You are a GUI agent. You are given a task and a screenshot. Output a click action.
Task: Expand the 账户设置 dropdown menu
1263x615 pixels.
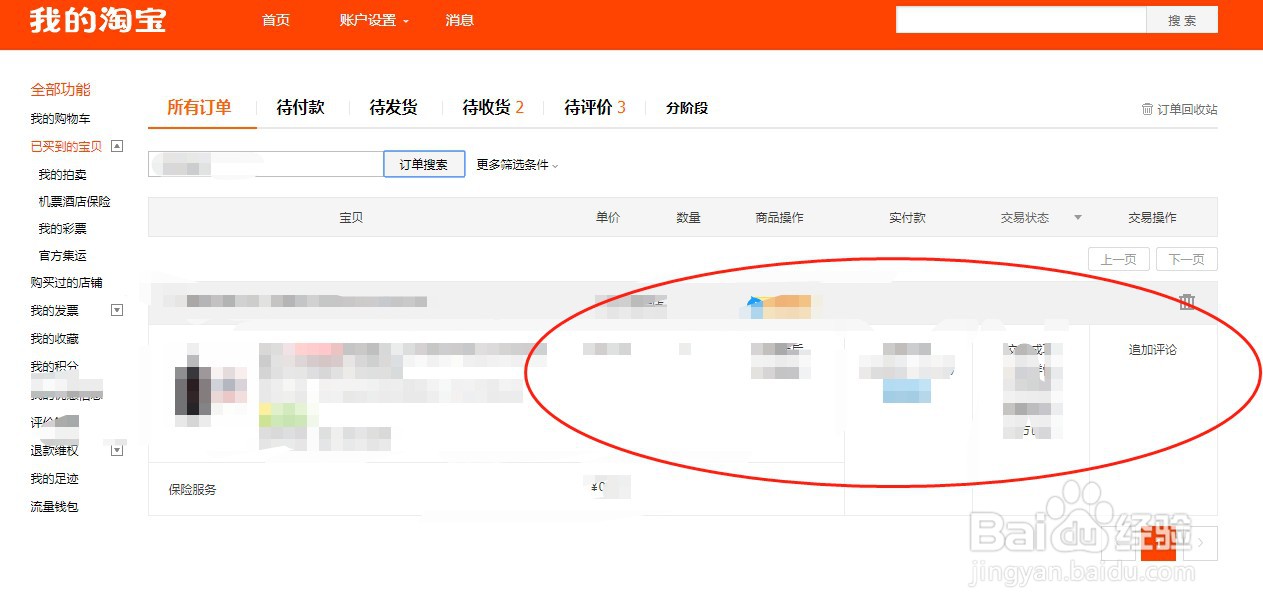coord(372,20)
